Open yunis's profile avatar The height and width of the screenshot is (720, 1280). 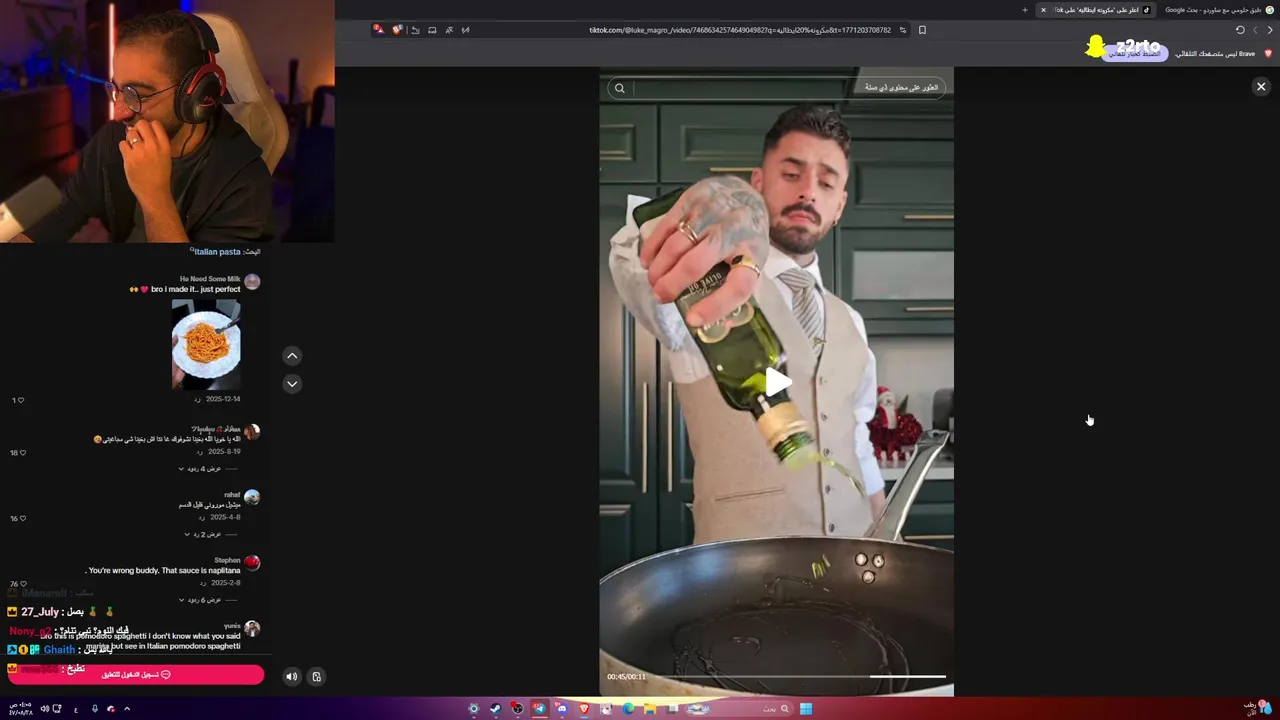[x=252, y=629]
